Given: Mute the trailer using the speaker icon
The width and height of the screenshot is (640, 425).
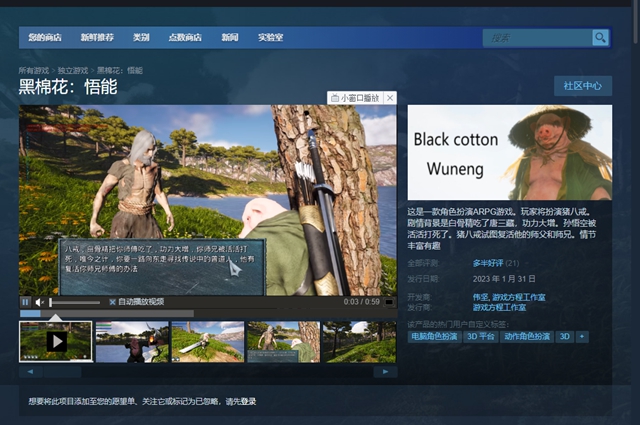Looking at the screenshot, I should (x=41, y=301).
